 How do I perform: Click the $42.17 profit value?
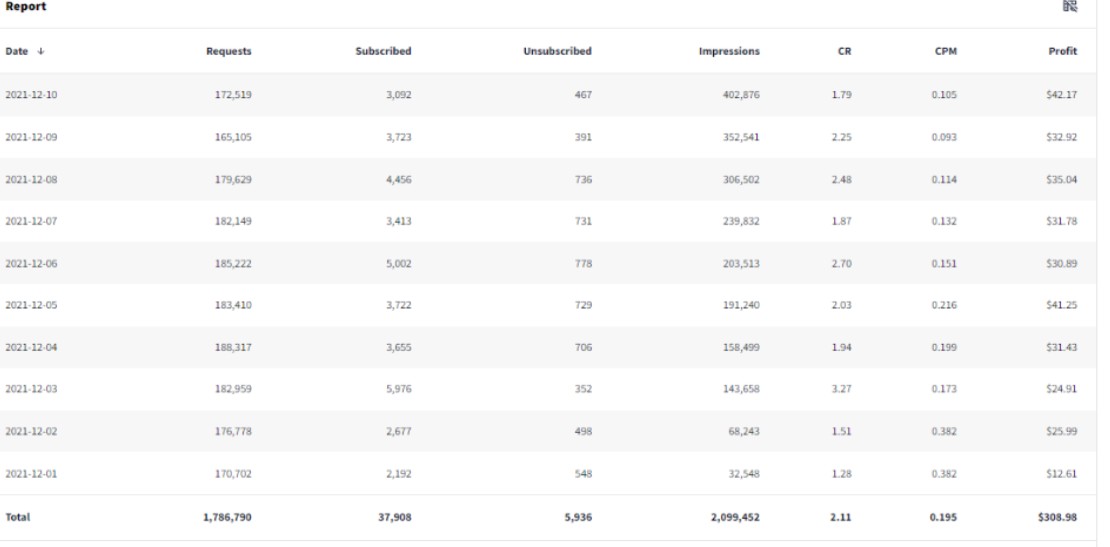tap(1061, 94)
